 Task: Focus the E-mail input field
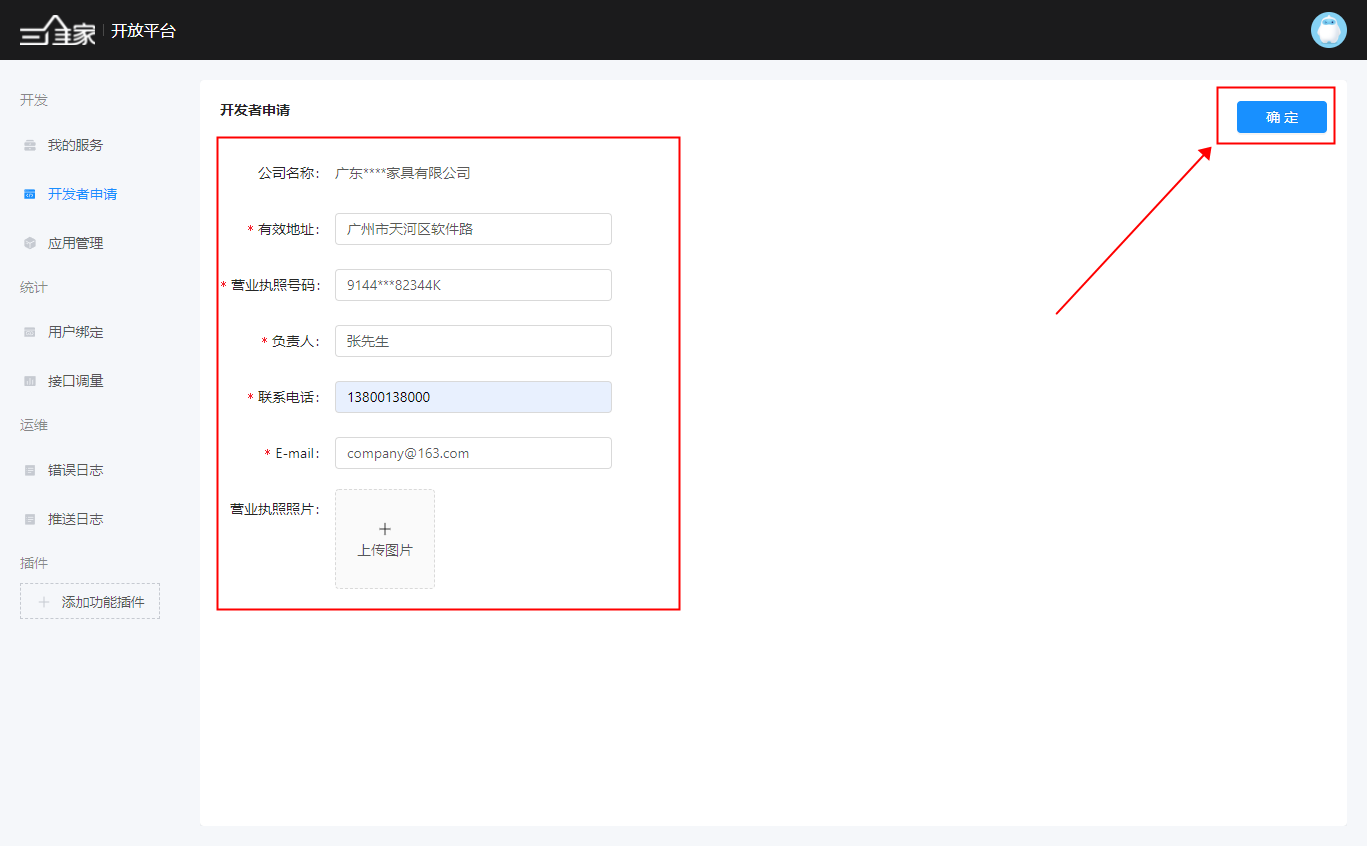pos(473,453)
